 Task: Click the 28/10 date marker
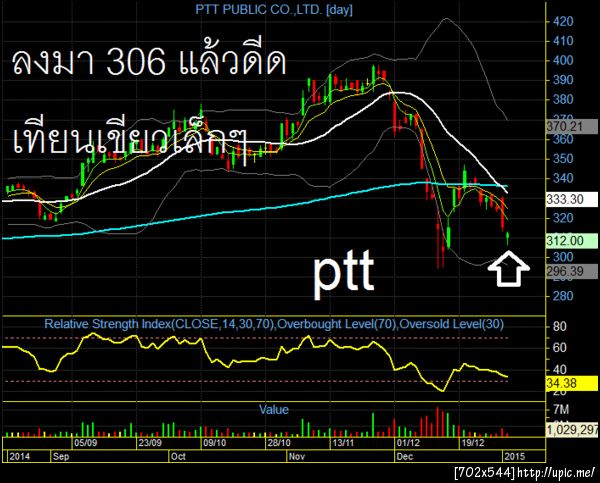tap(279, 443)
